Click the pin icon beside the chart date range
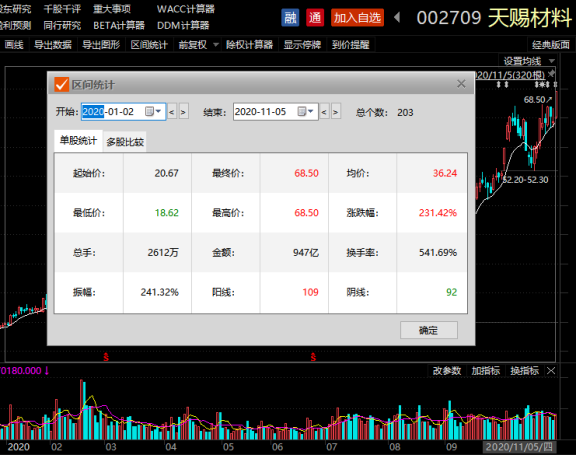Image resolution: width=576 pixels, height=455 pixels. click(551, 75)
